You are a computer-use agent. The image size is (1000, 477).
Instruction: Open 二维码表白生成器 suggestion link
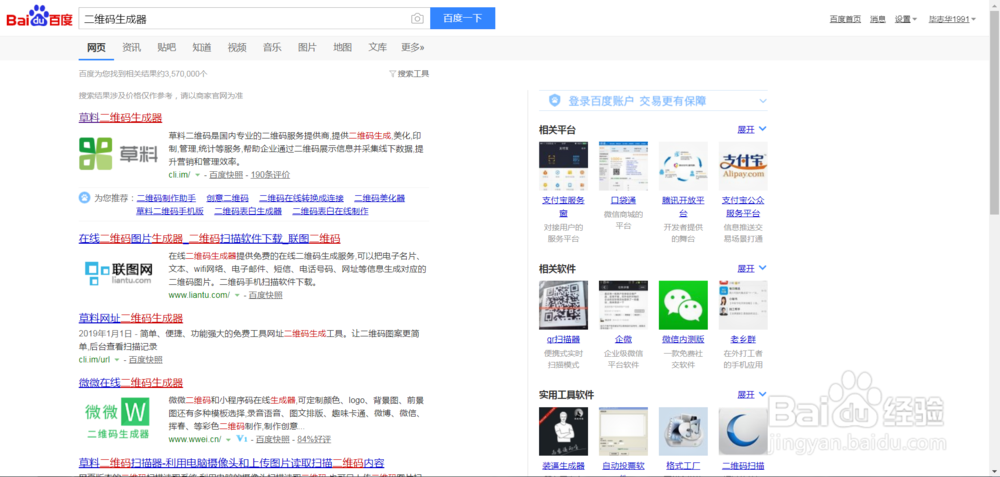[248, 211]
